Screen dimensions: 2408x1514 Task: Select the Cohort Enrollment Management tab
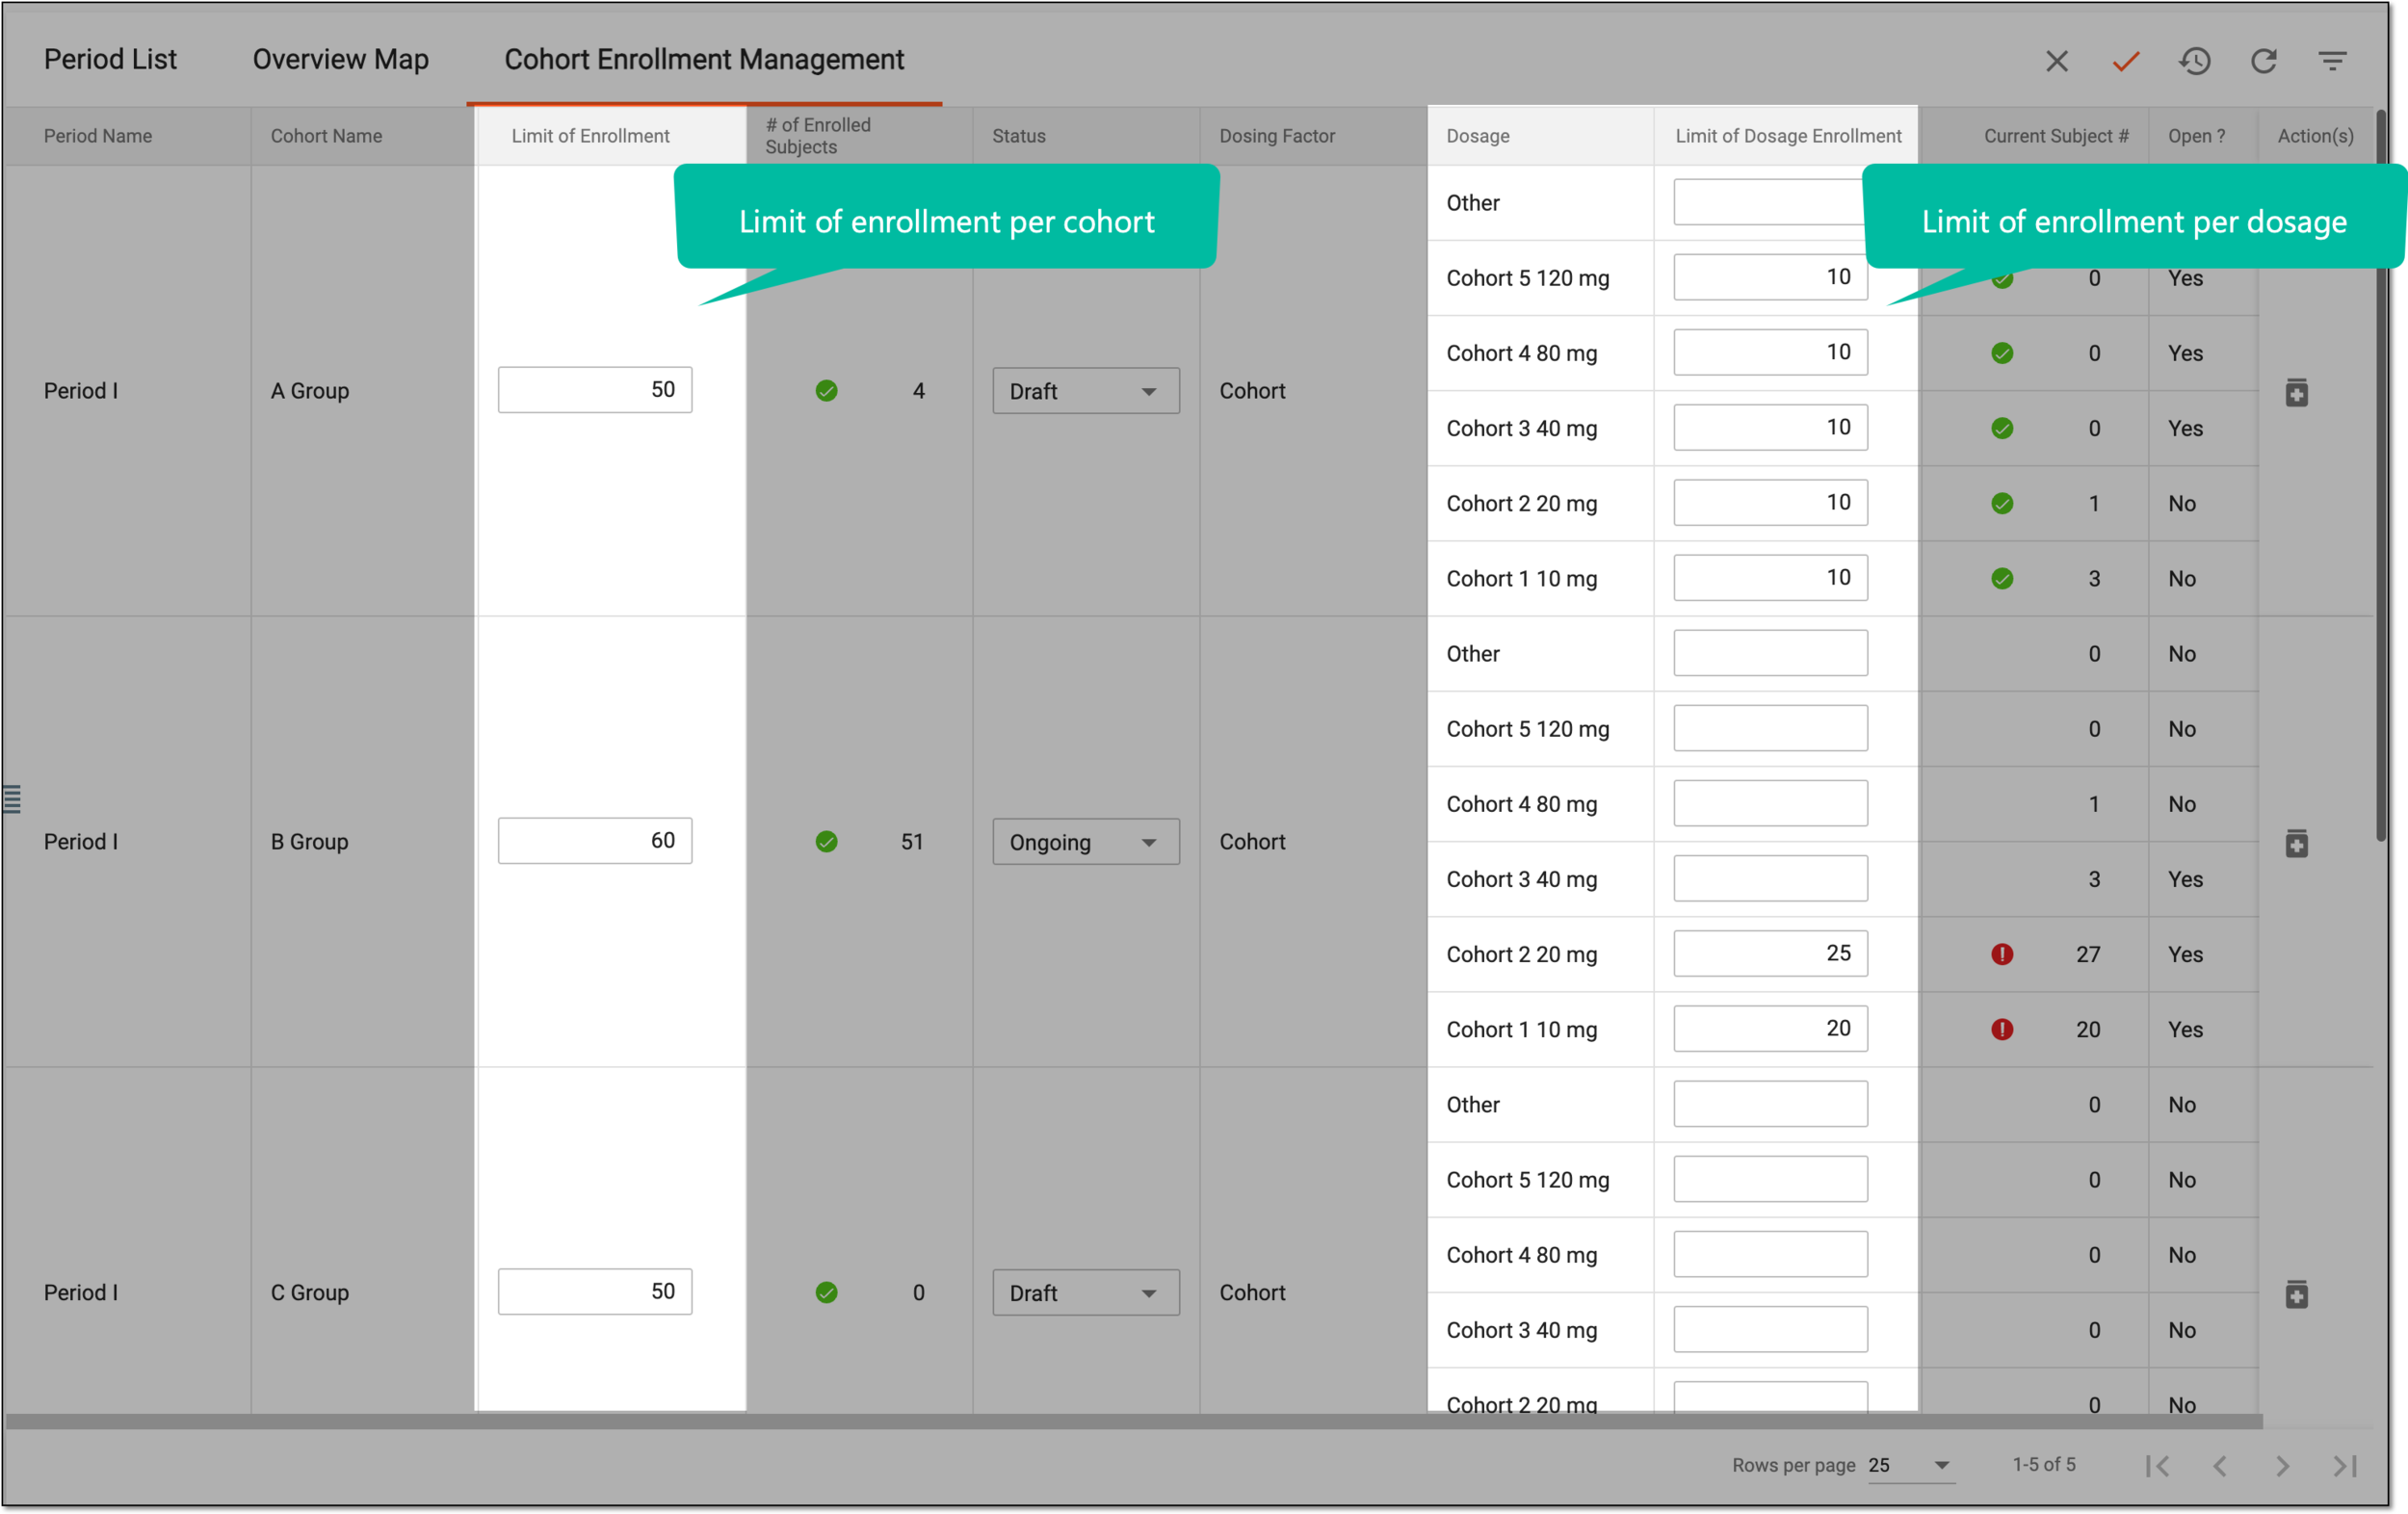point(704,59)
